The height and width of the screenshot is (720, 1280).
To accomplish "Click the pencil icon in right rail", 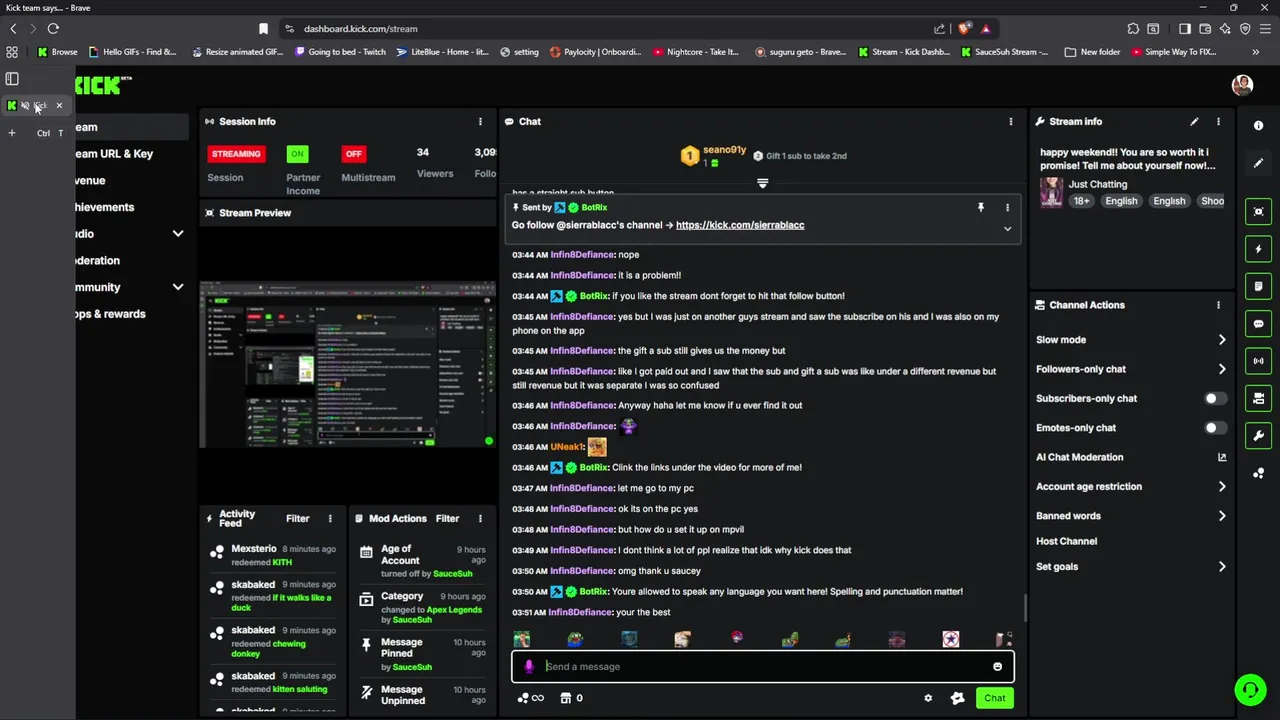I will tap(1258, 162).
